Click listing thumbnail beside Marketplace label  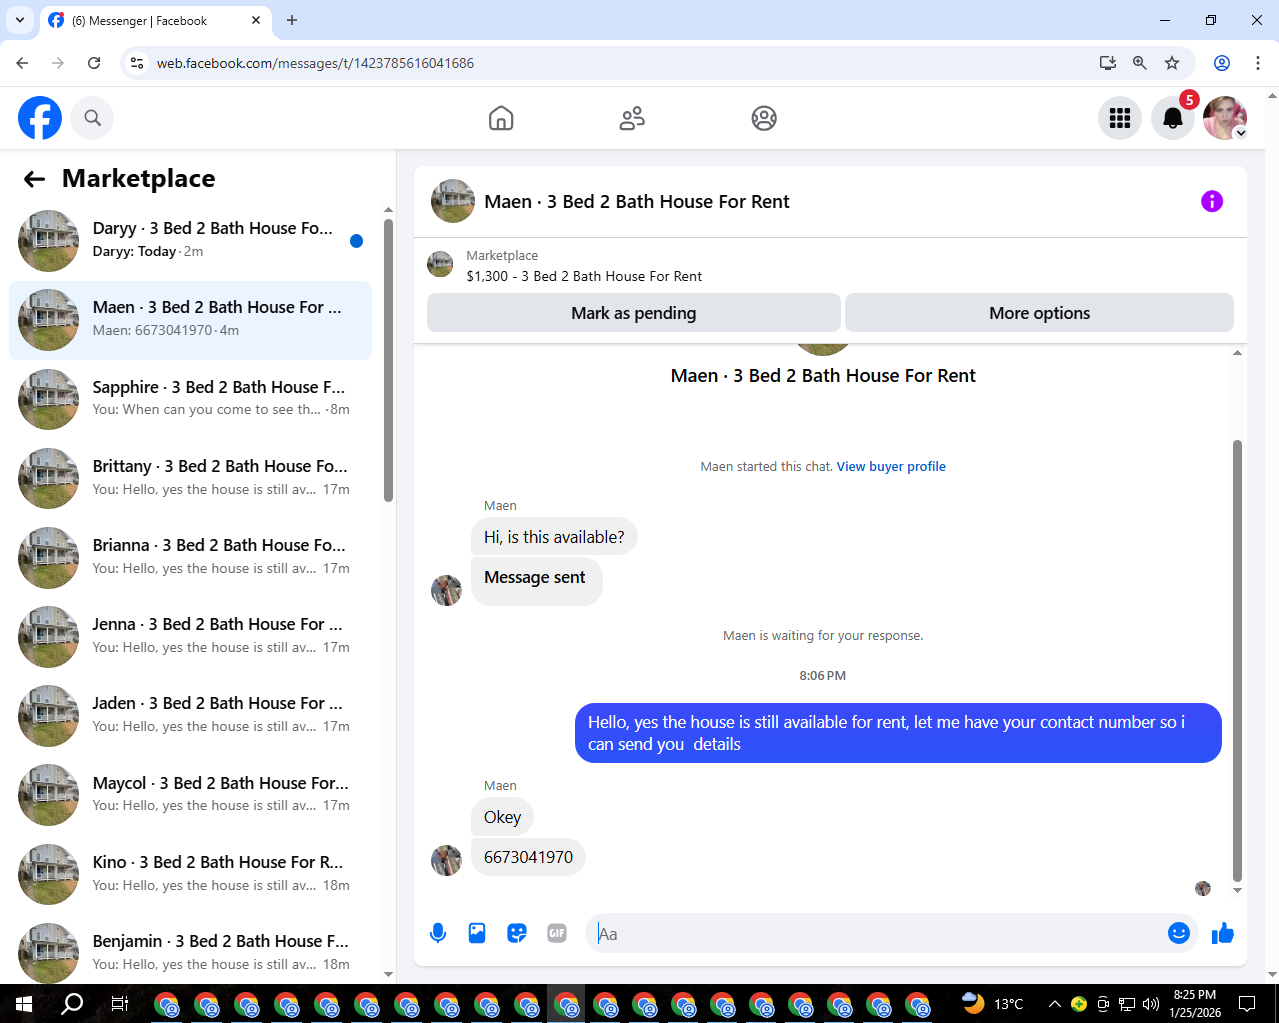pyautogui.click(x=440, y=264)
